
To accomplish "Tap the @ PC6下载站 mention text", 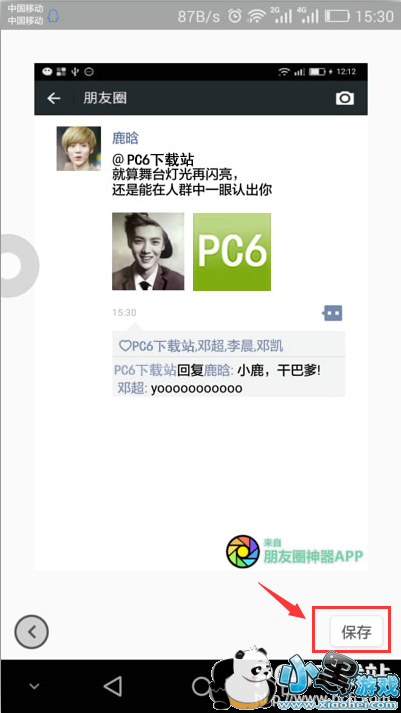I will [x=153, y=160].
